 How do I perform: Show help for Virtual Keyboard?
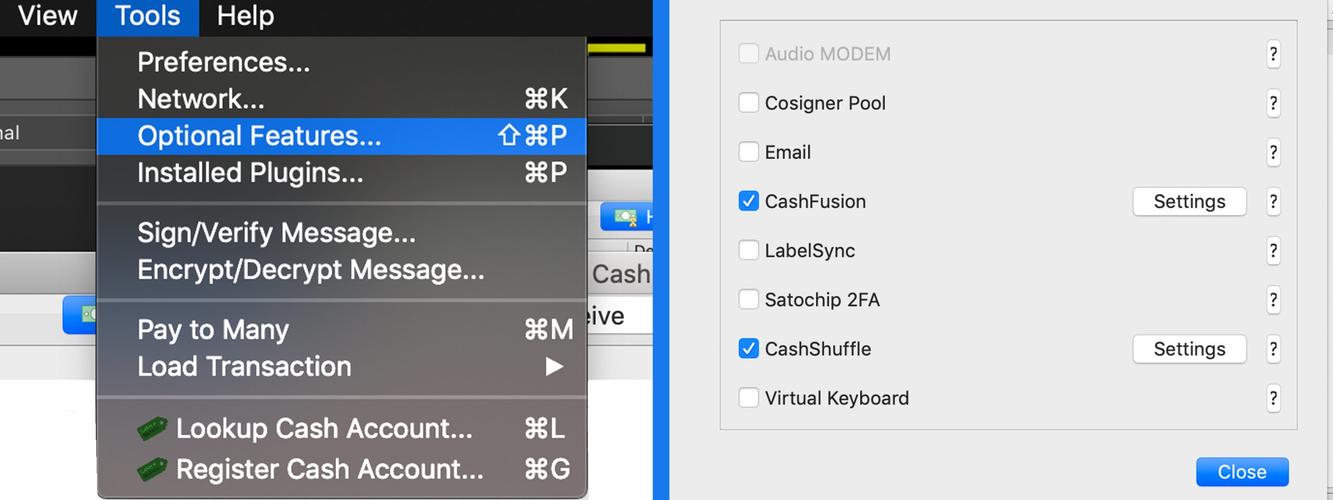pos(1273,397)
